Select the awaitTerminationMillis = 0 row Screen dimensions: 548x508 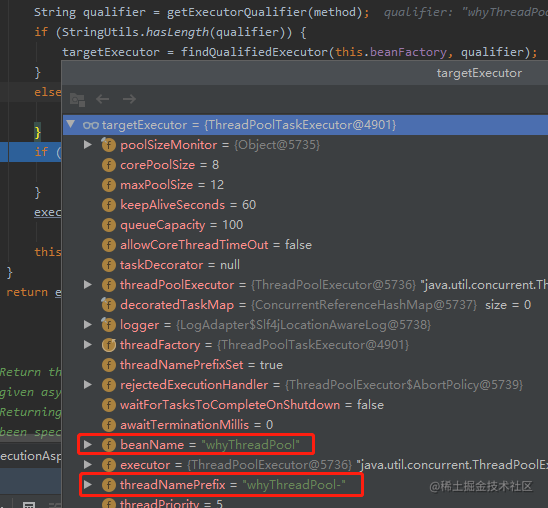[x=305, y=425]
